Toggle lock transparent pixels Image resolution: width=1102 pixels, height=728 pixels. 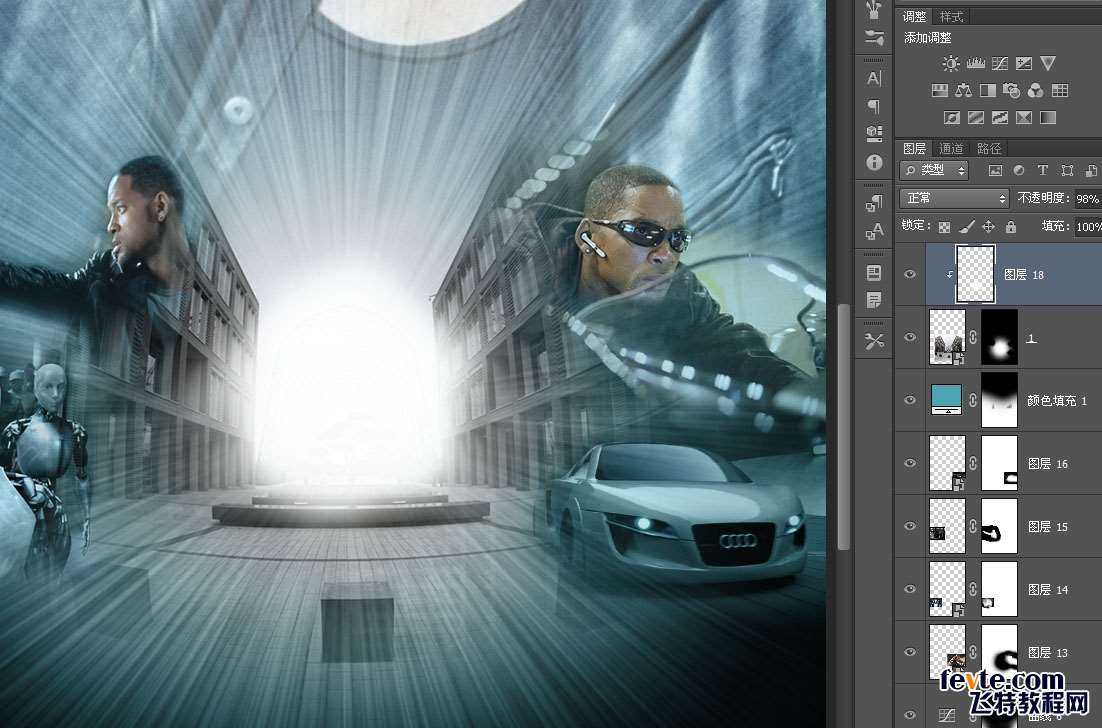pyautogui.click(x=945, y=227)
